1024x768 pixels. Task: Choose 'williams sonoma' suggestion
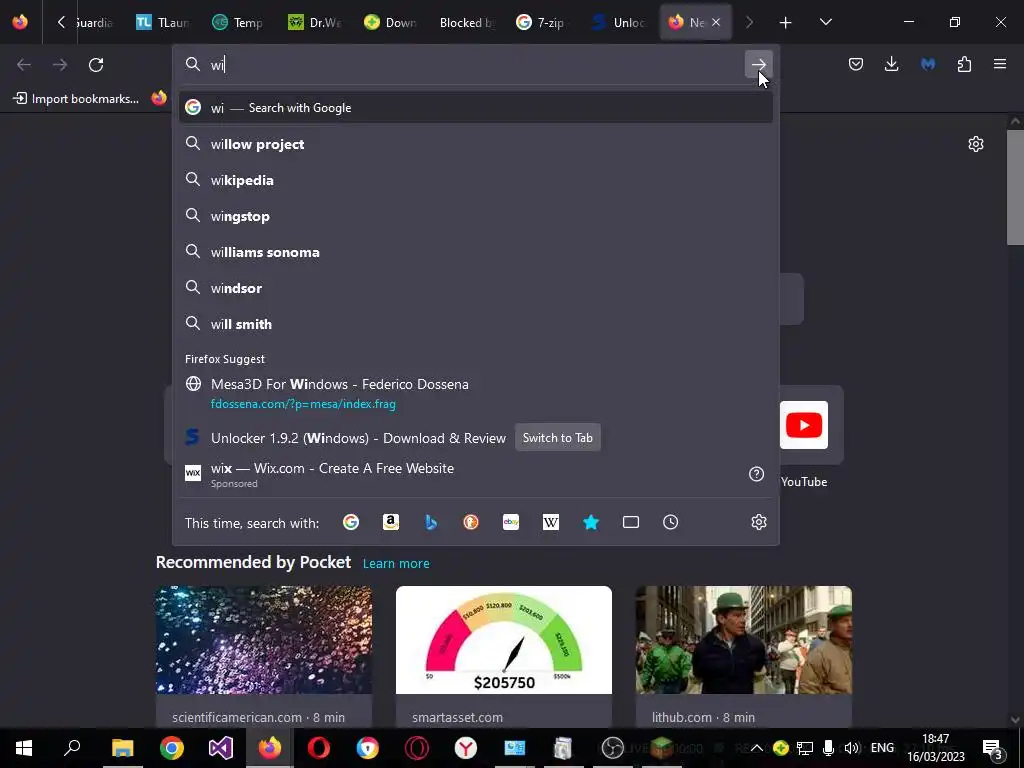[475, 251]
